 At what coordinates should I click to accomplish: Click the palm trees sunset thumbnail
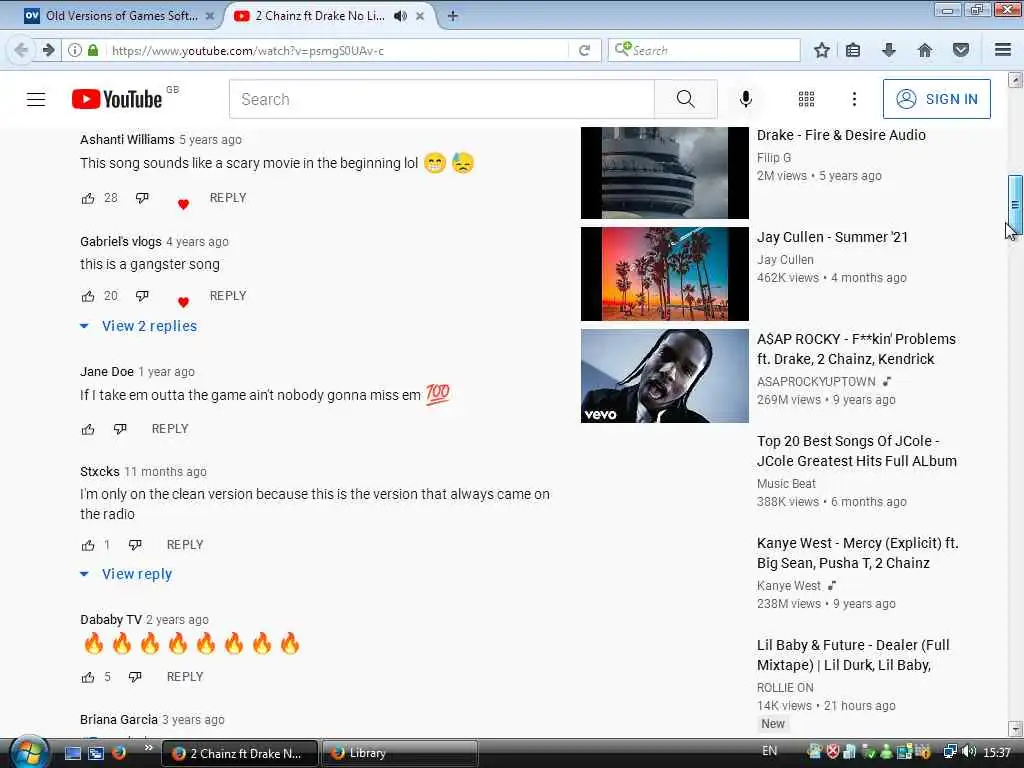point(665,274)
